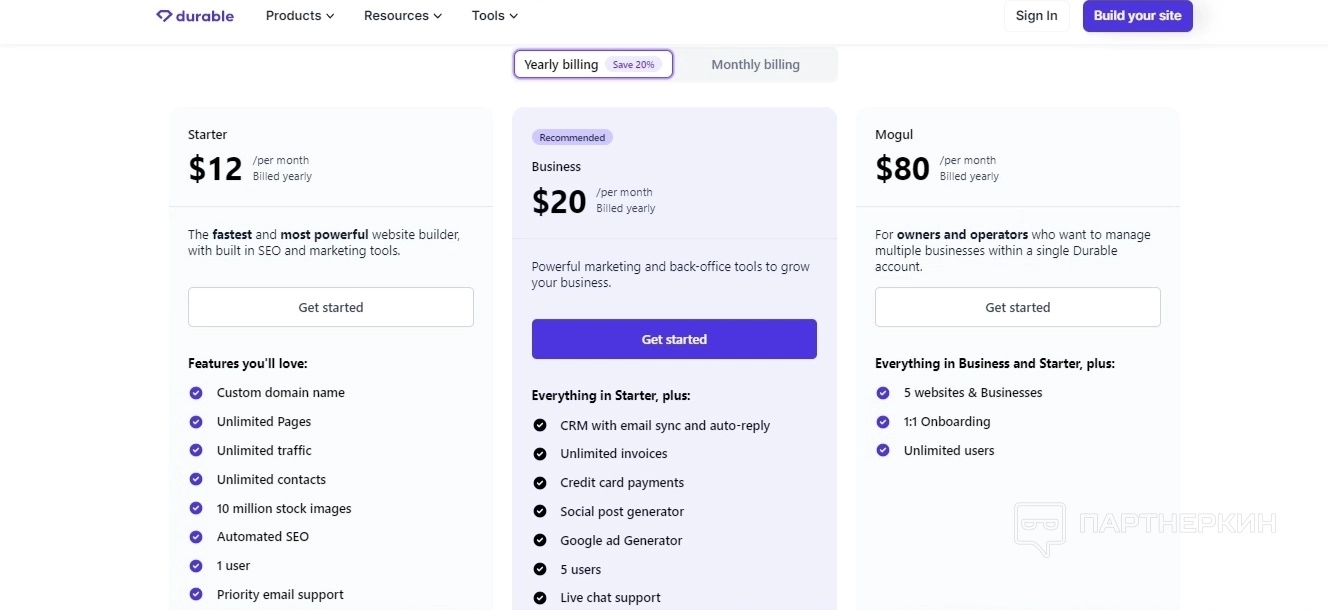The height and width of the screenshot is (610, 1328).
Task: Click the Save 20% badge
Action: click(633, 65)
